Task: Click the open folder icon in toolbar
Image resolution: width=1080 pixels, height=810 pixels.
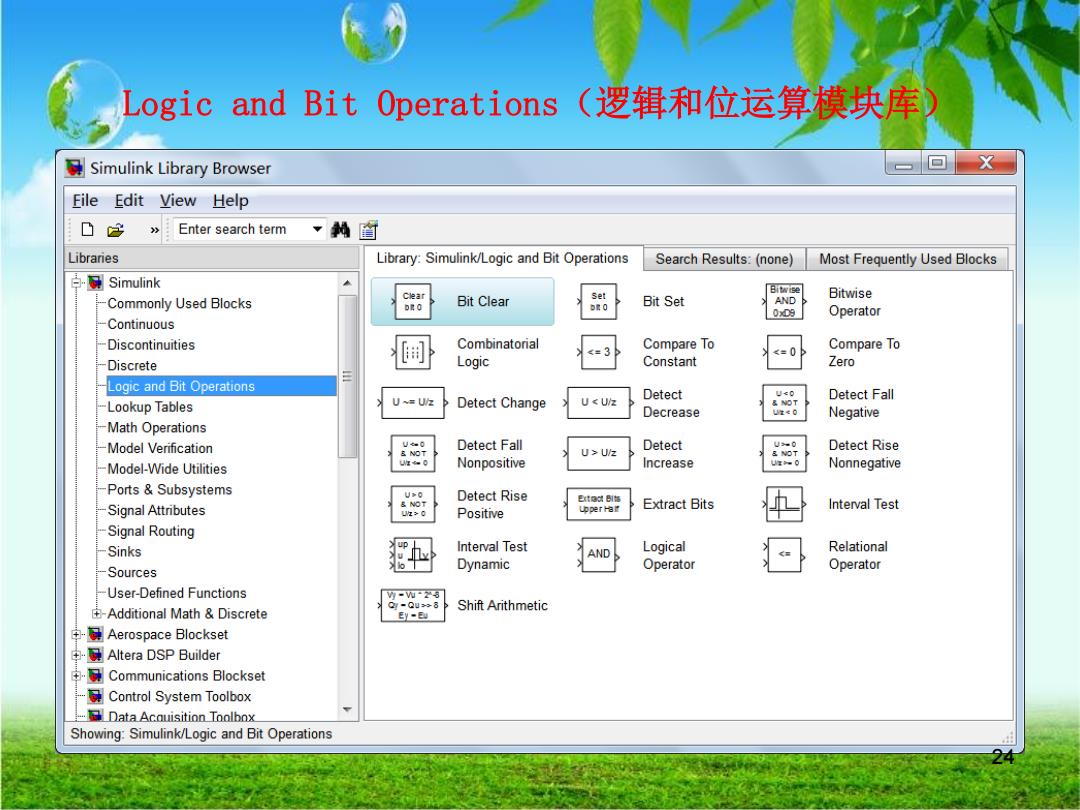Action: click(x=116, y=230)
